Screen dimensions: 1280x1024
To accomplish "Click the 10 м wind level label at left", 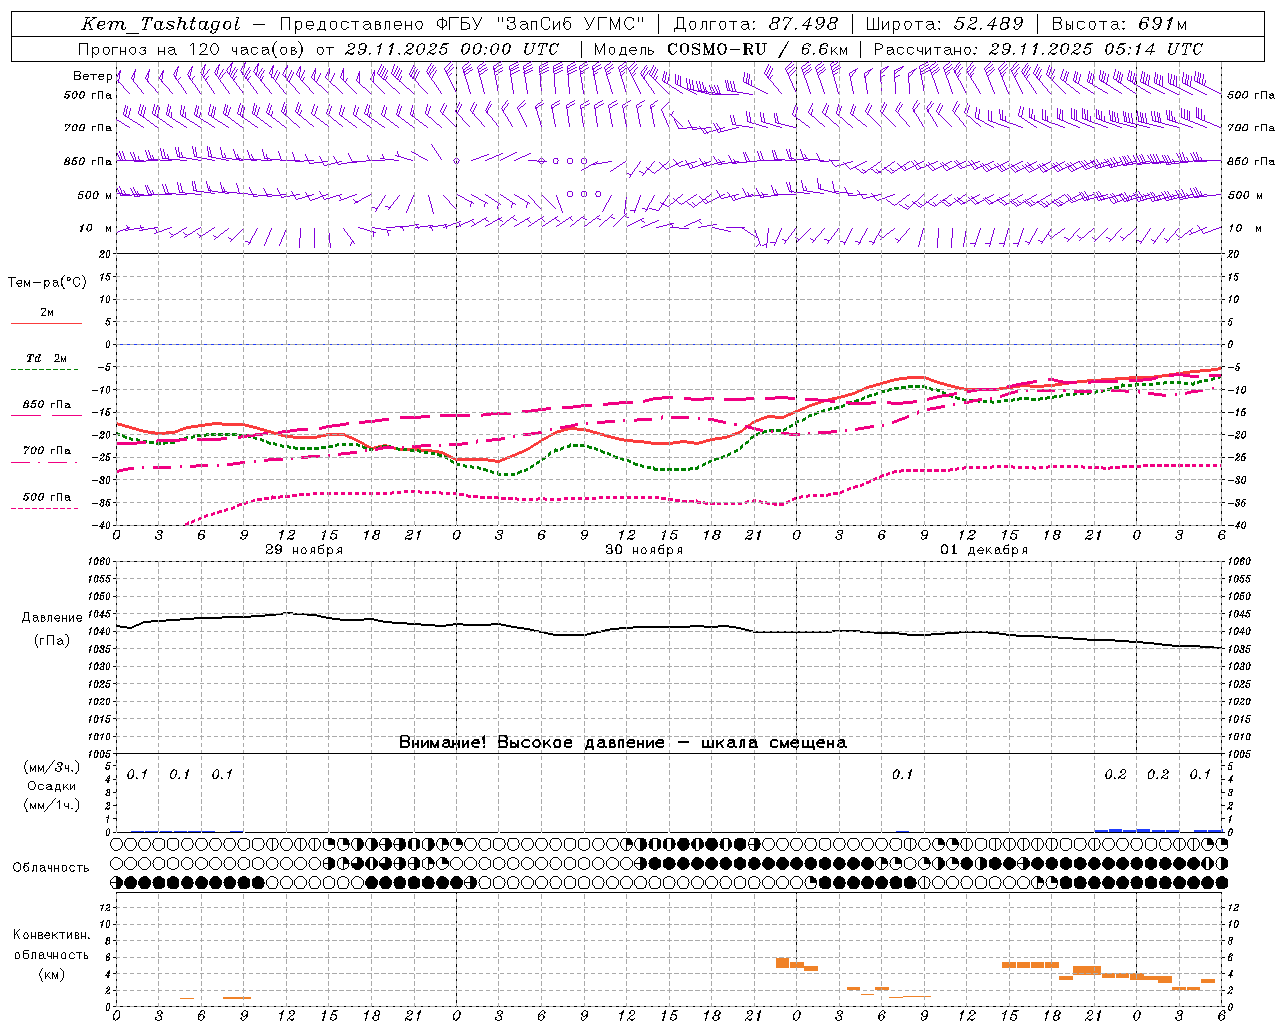I will [96, 228].
